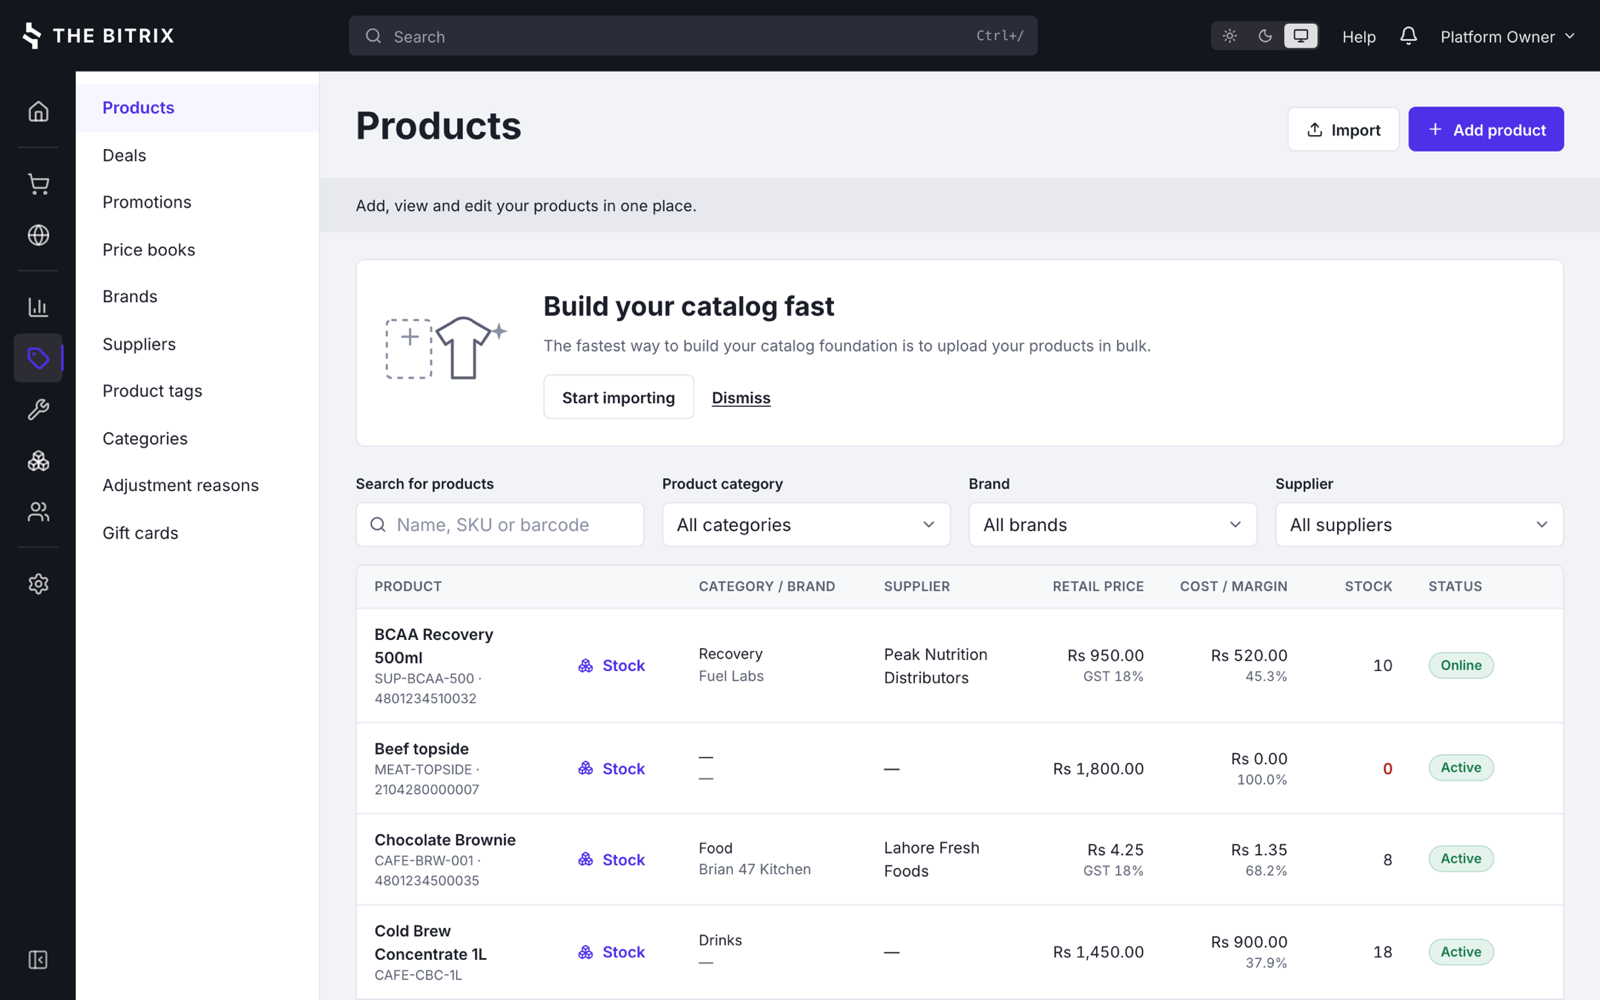This screenshot has width=1600, height=1000.
Task: Open the Home icon in sidebar
Action: tap(38, 111)
